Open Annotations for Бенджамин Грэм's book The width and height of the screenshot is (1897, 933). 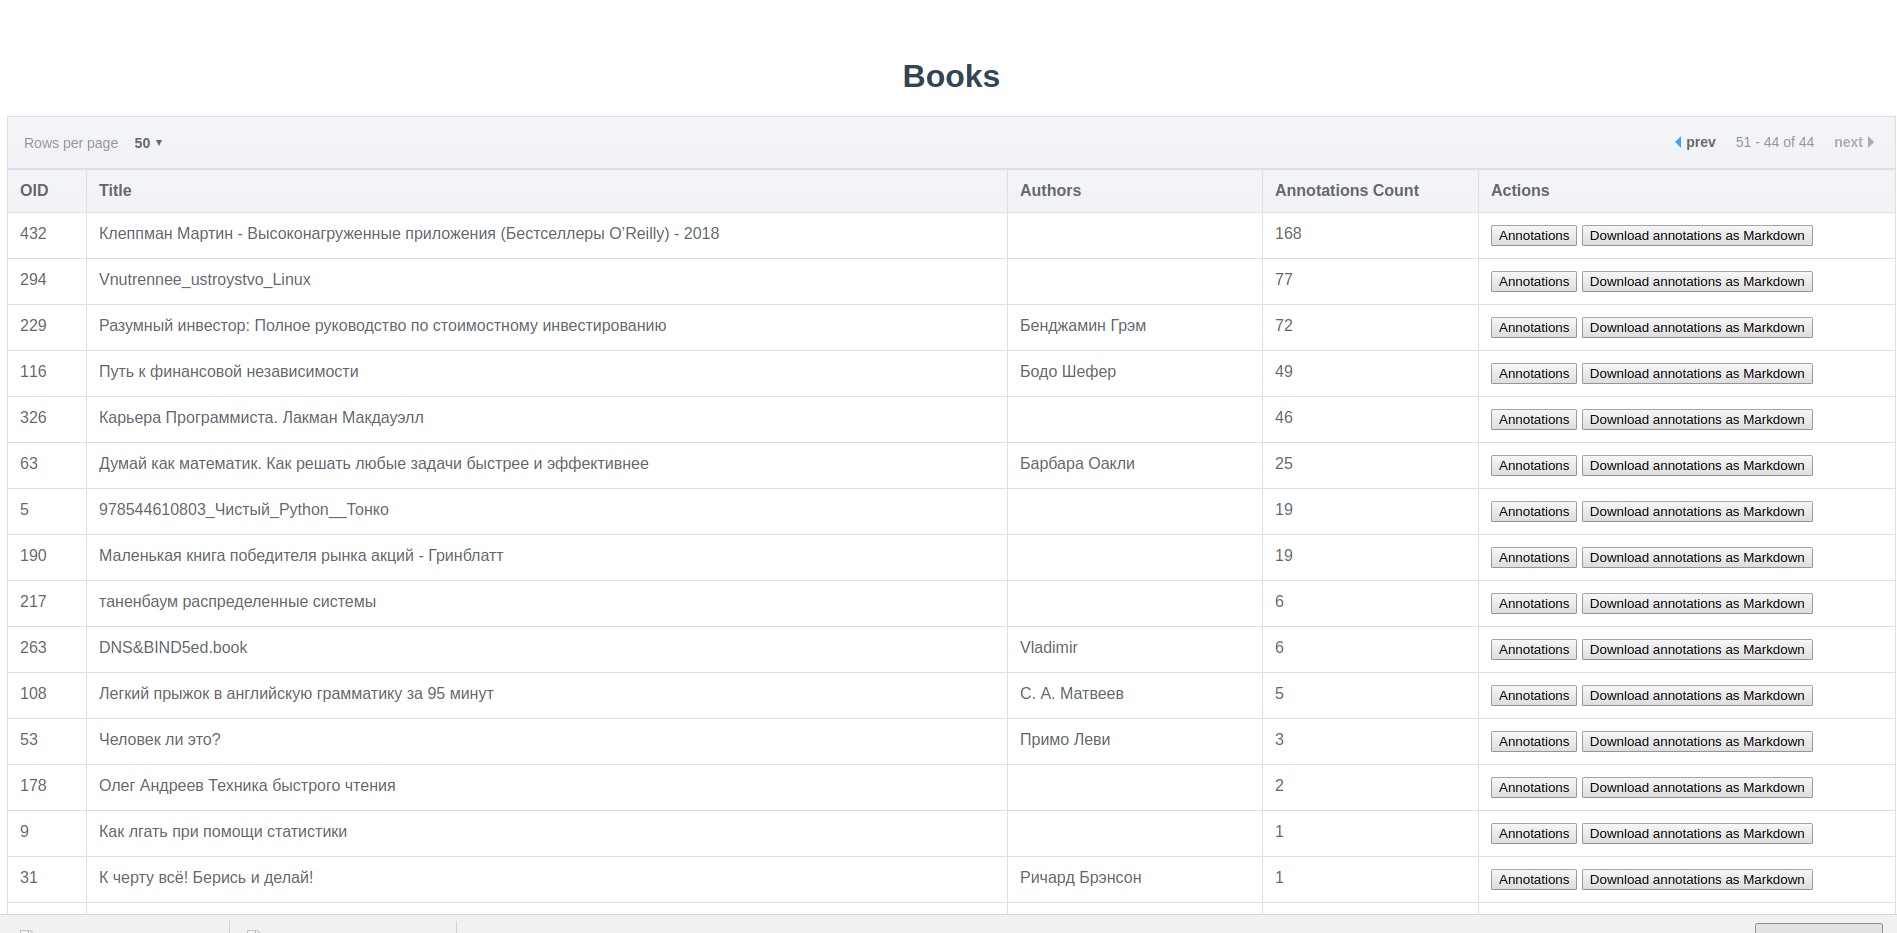(1533, 328)
